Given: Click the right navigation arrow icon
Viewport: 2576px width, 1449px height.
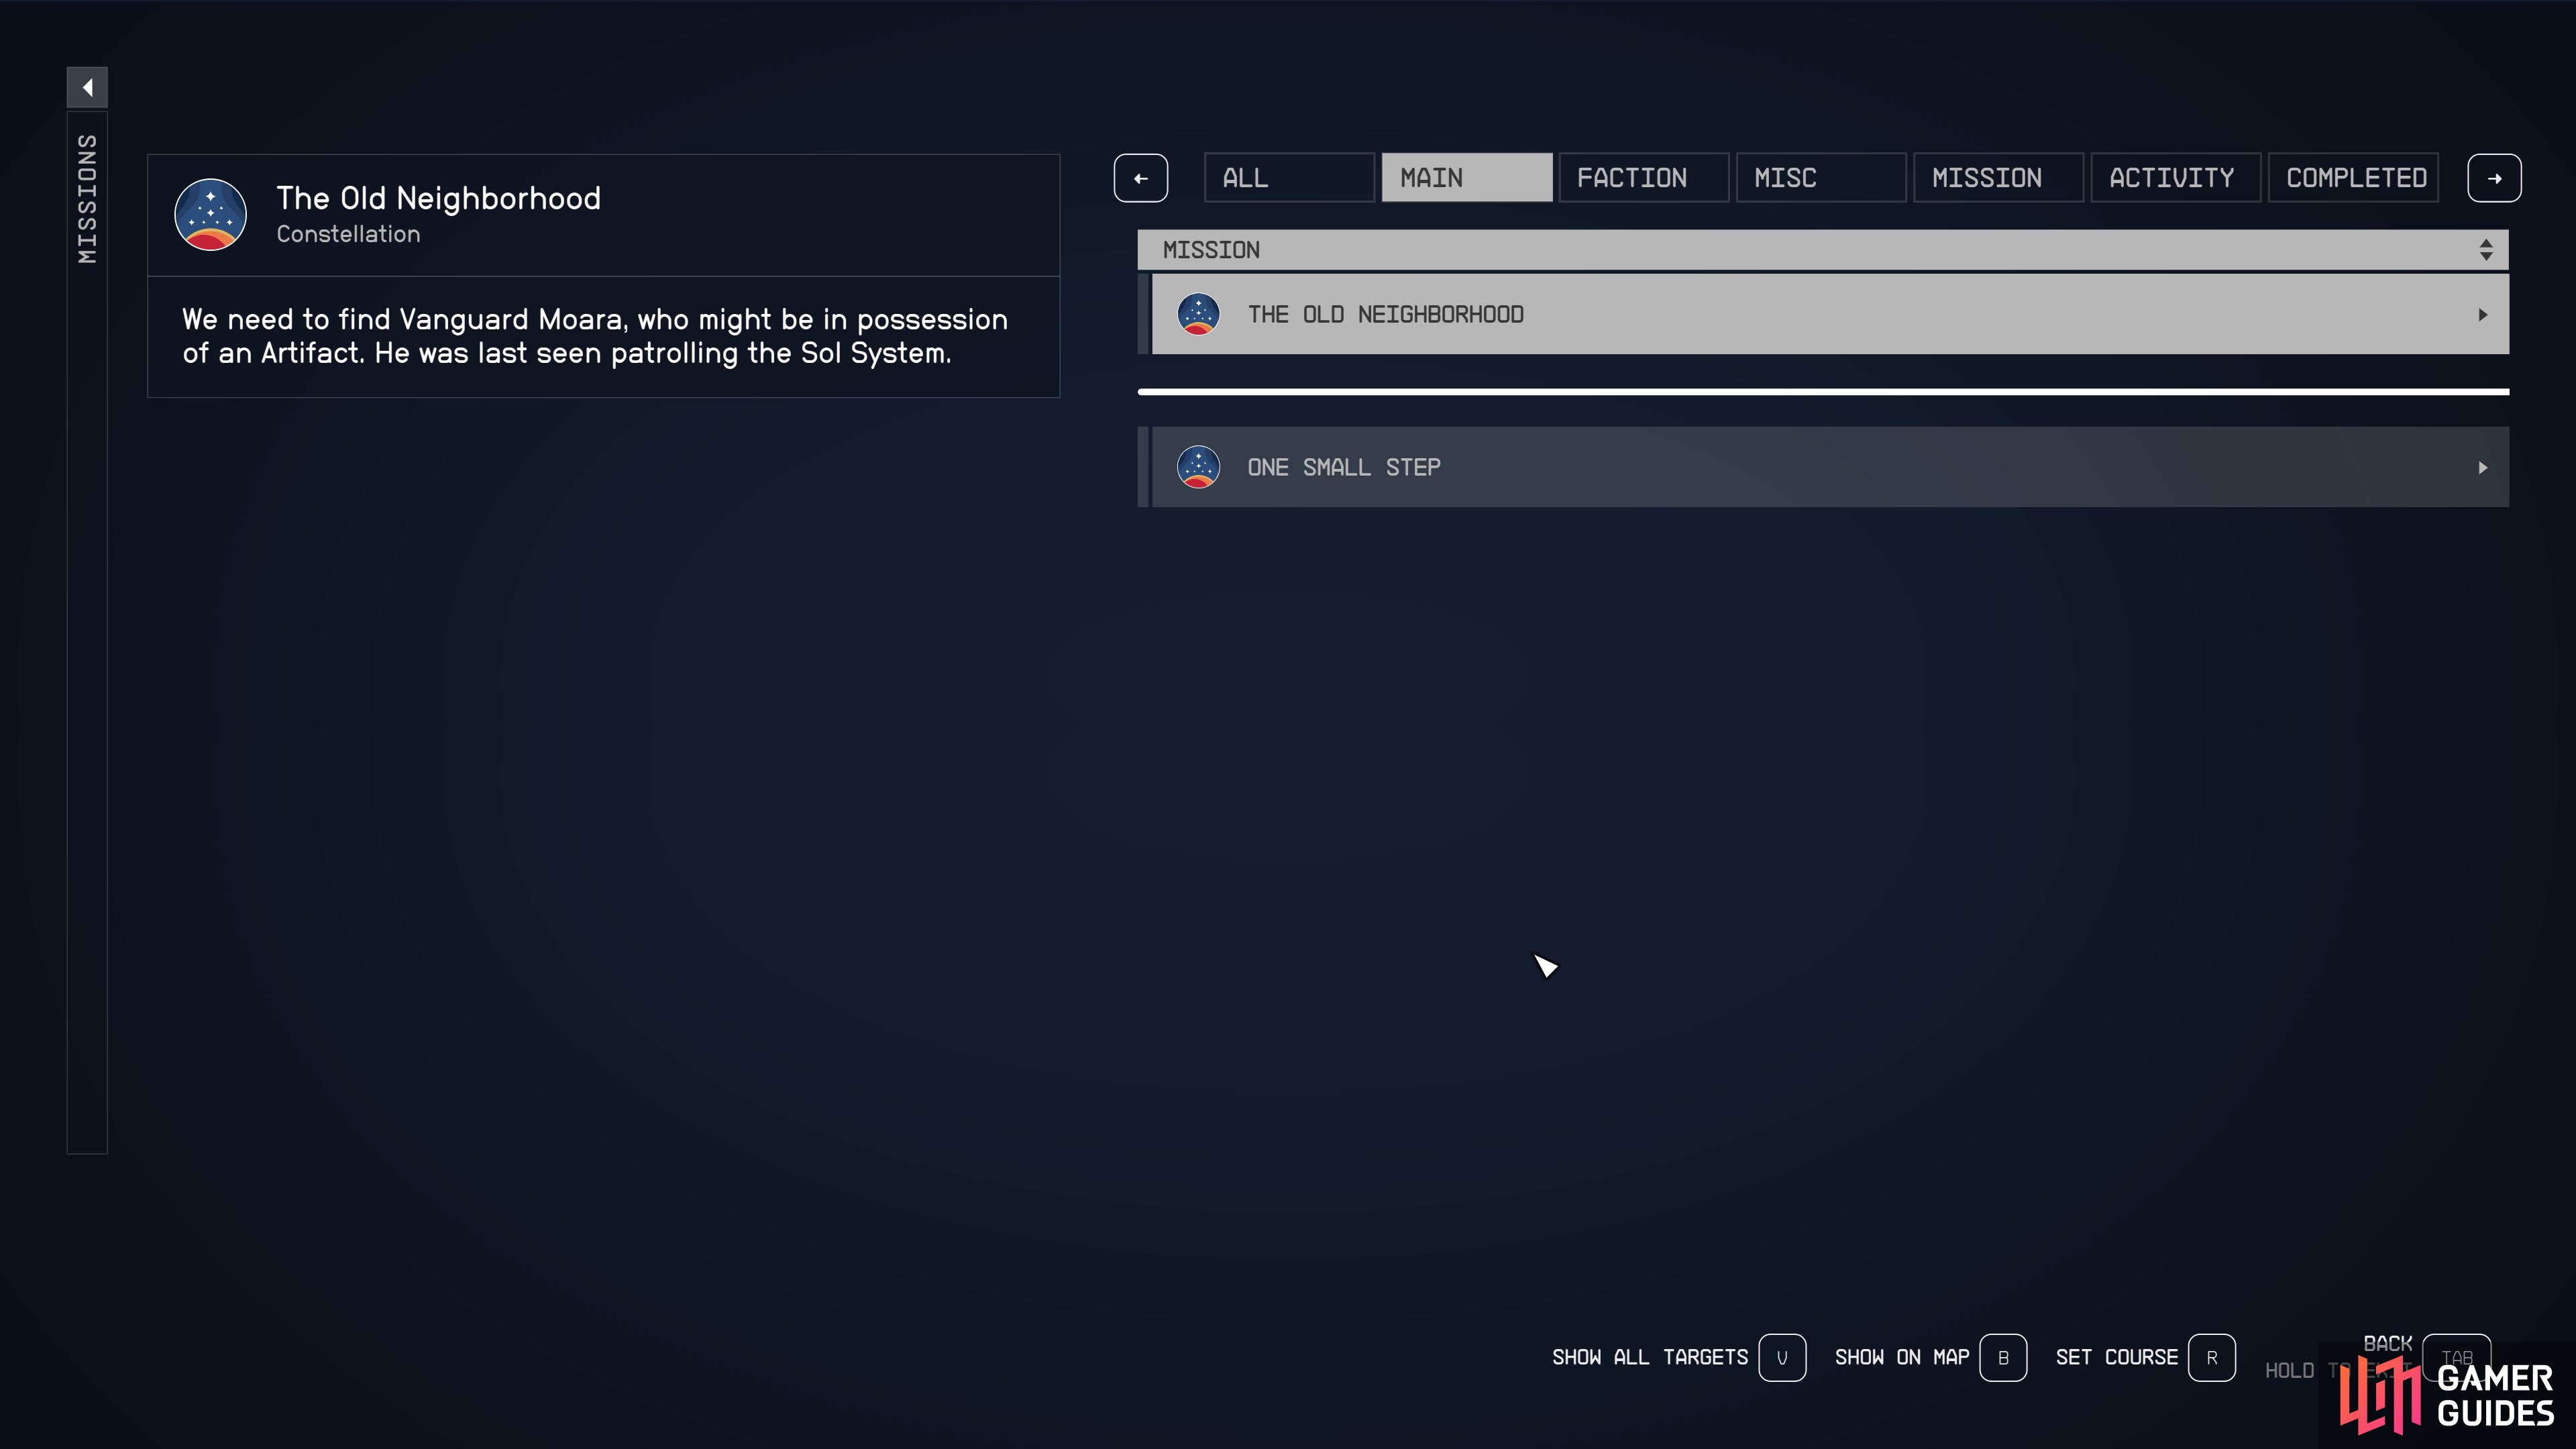Looking at the screenshot, I should click(x=2495, y=177).
